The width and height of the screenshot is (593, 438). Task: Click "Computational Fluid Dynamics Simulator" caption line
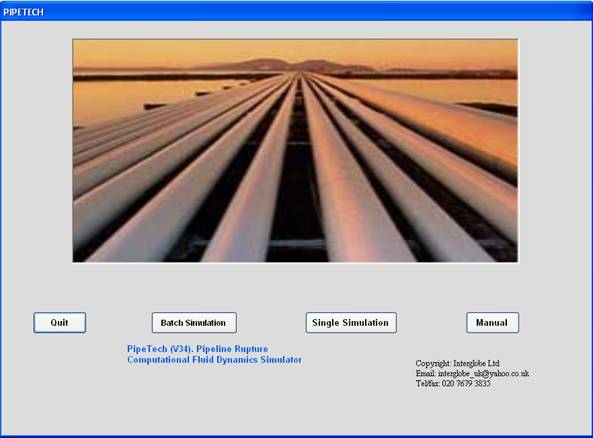(214, 360)
